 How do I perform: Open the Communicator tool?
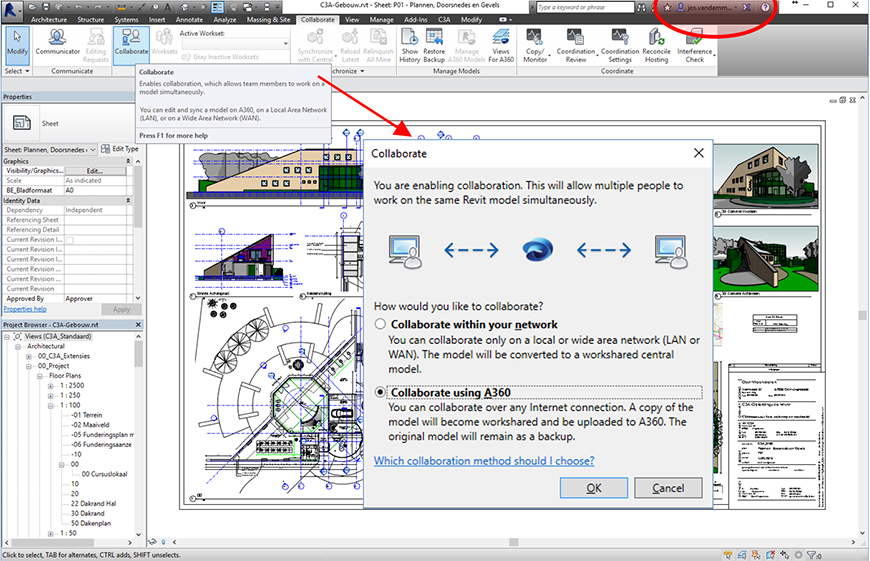[x=58, y=42]
